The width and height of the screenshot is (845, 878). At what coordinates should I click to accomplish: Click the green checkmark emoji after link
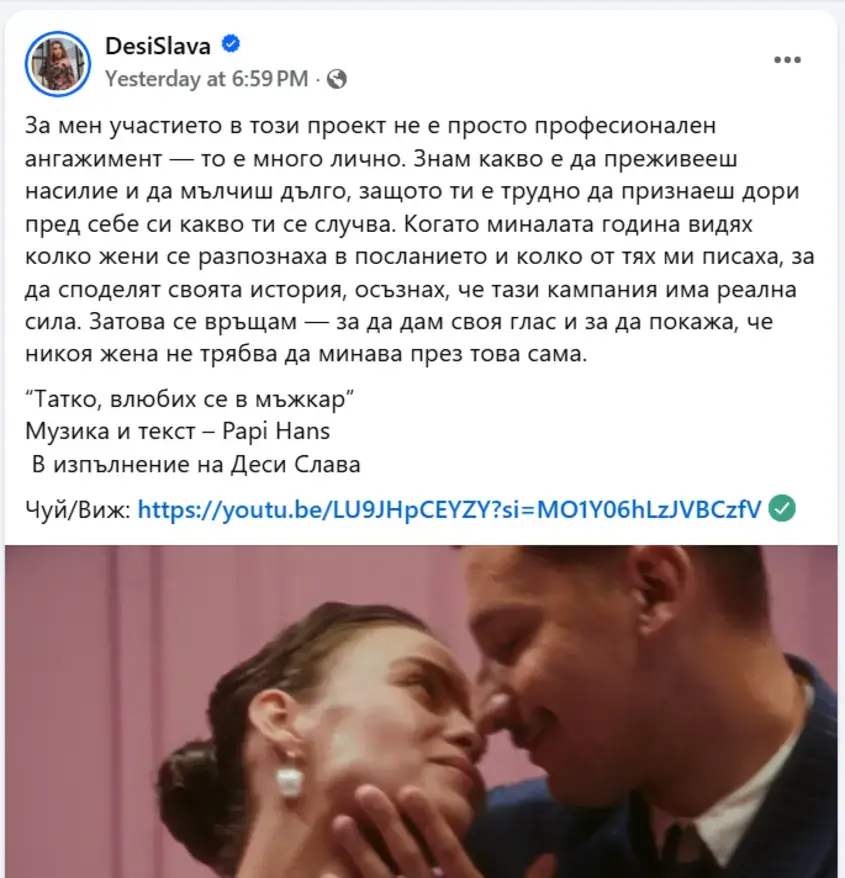pos(782,508)
